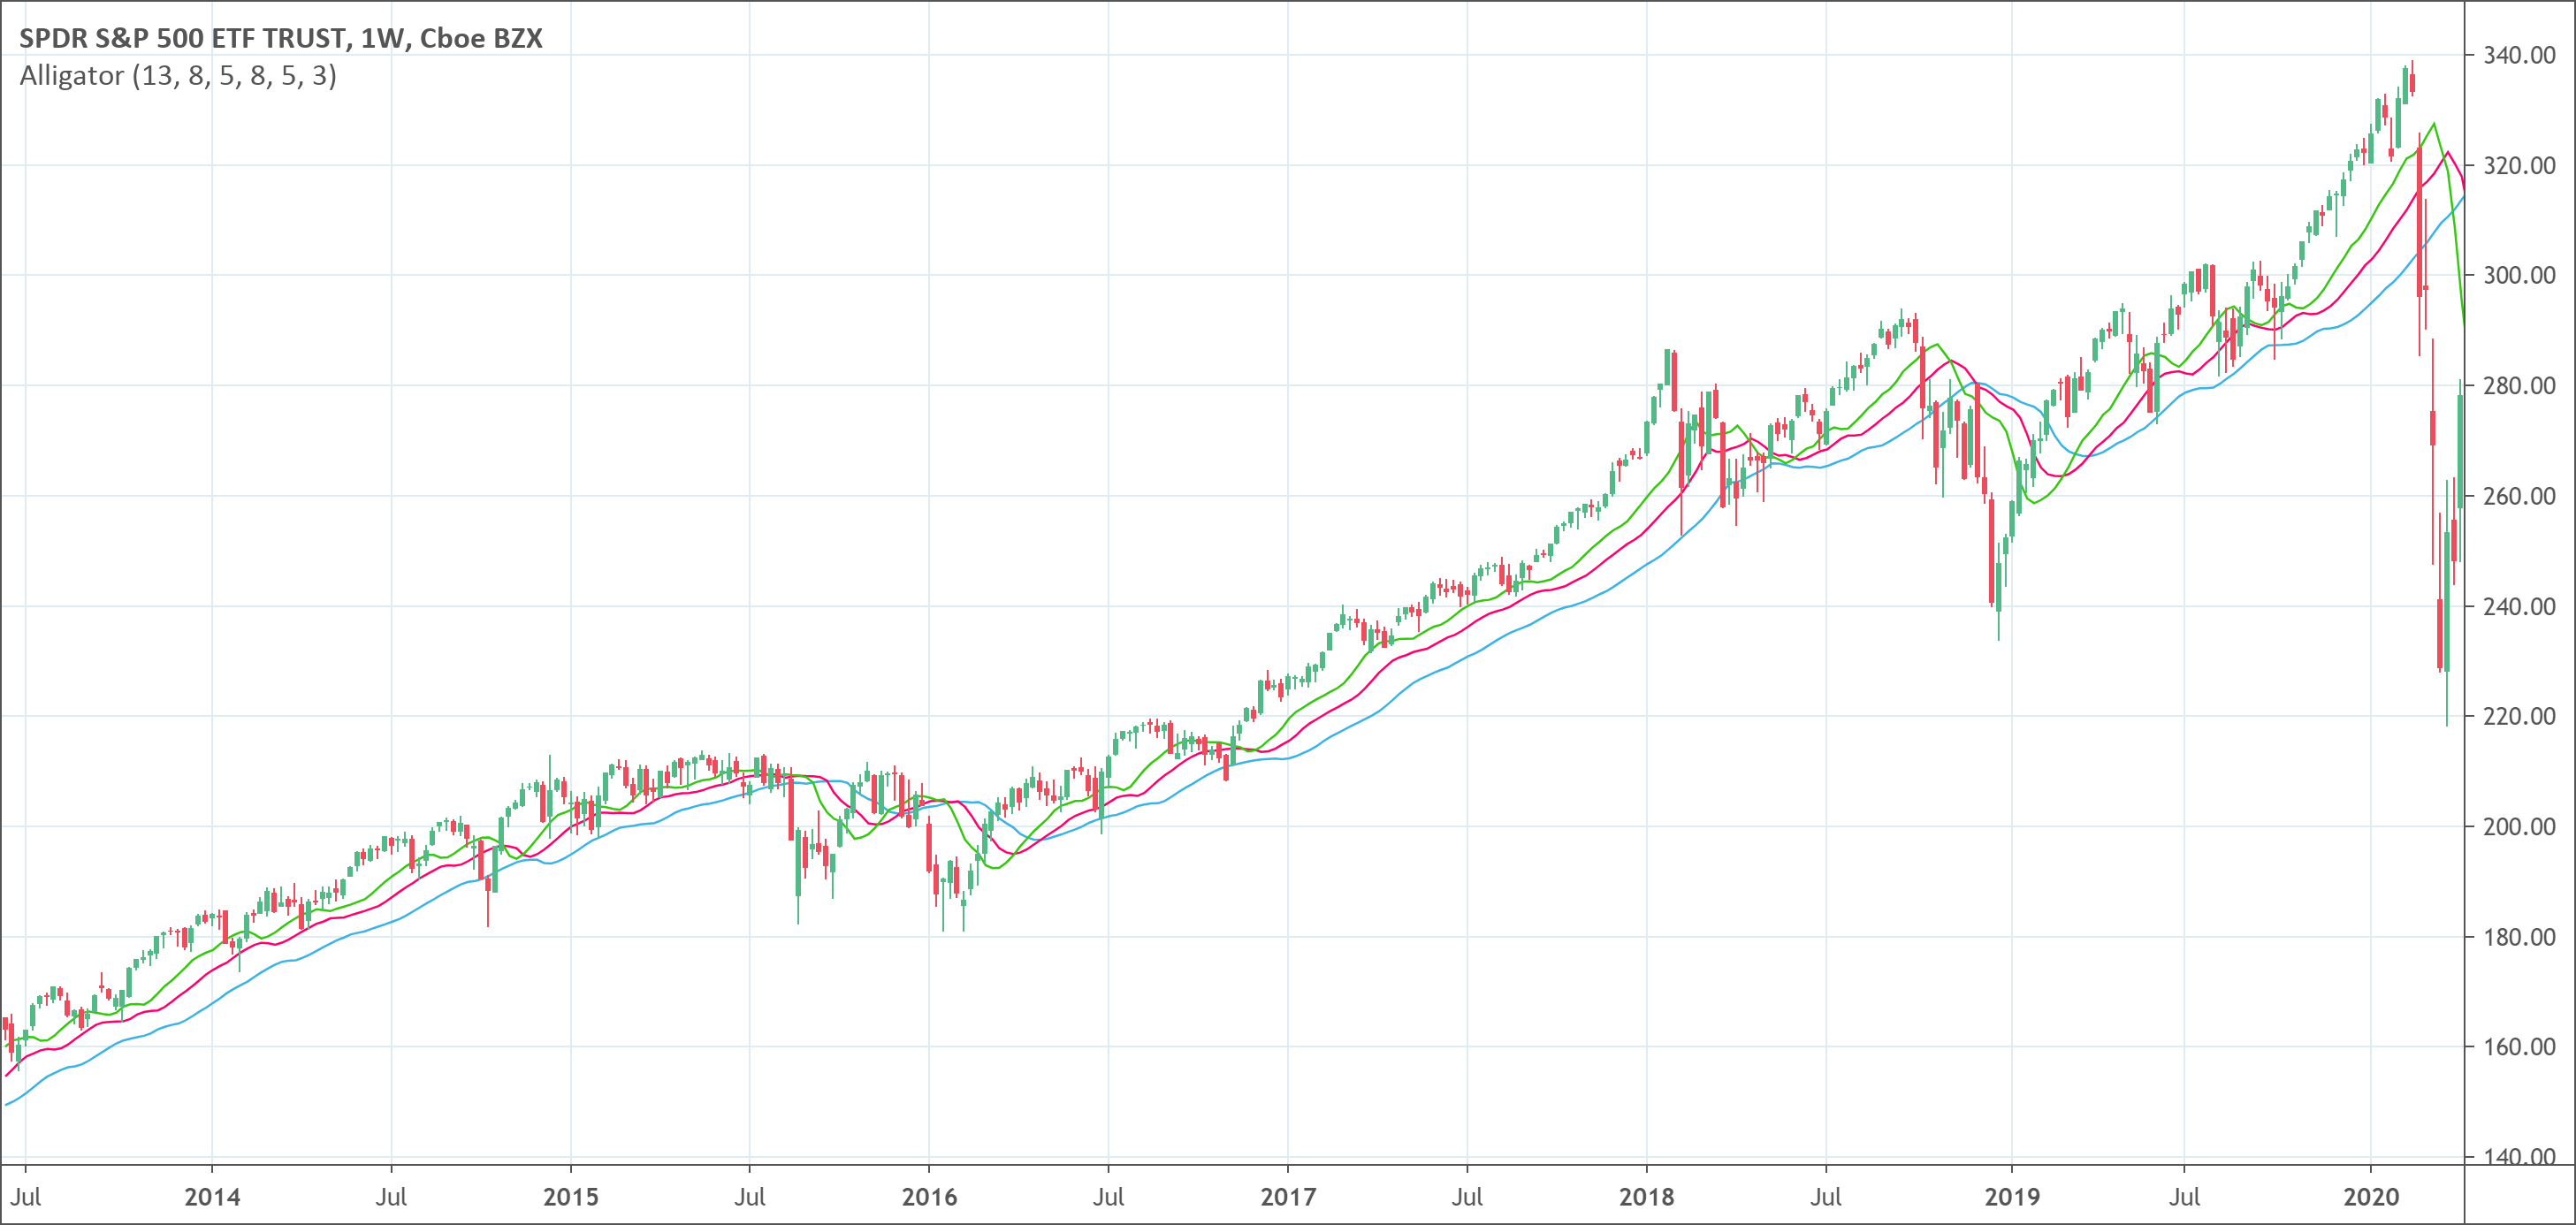This screenshot has width=2576, height=1225.
Task: Click the 2015 time axis marker
Action: (571, 1197)
